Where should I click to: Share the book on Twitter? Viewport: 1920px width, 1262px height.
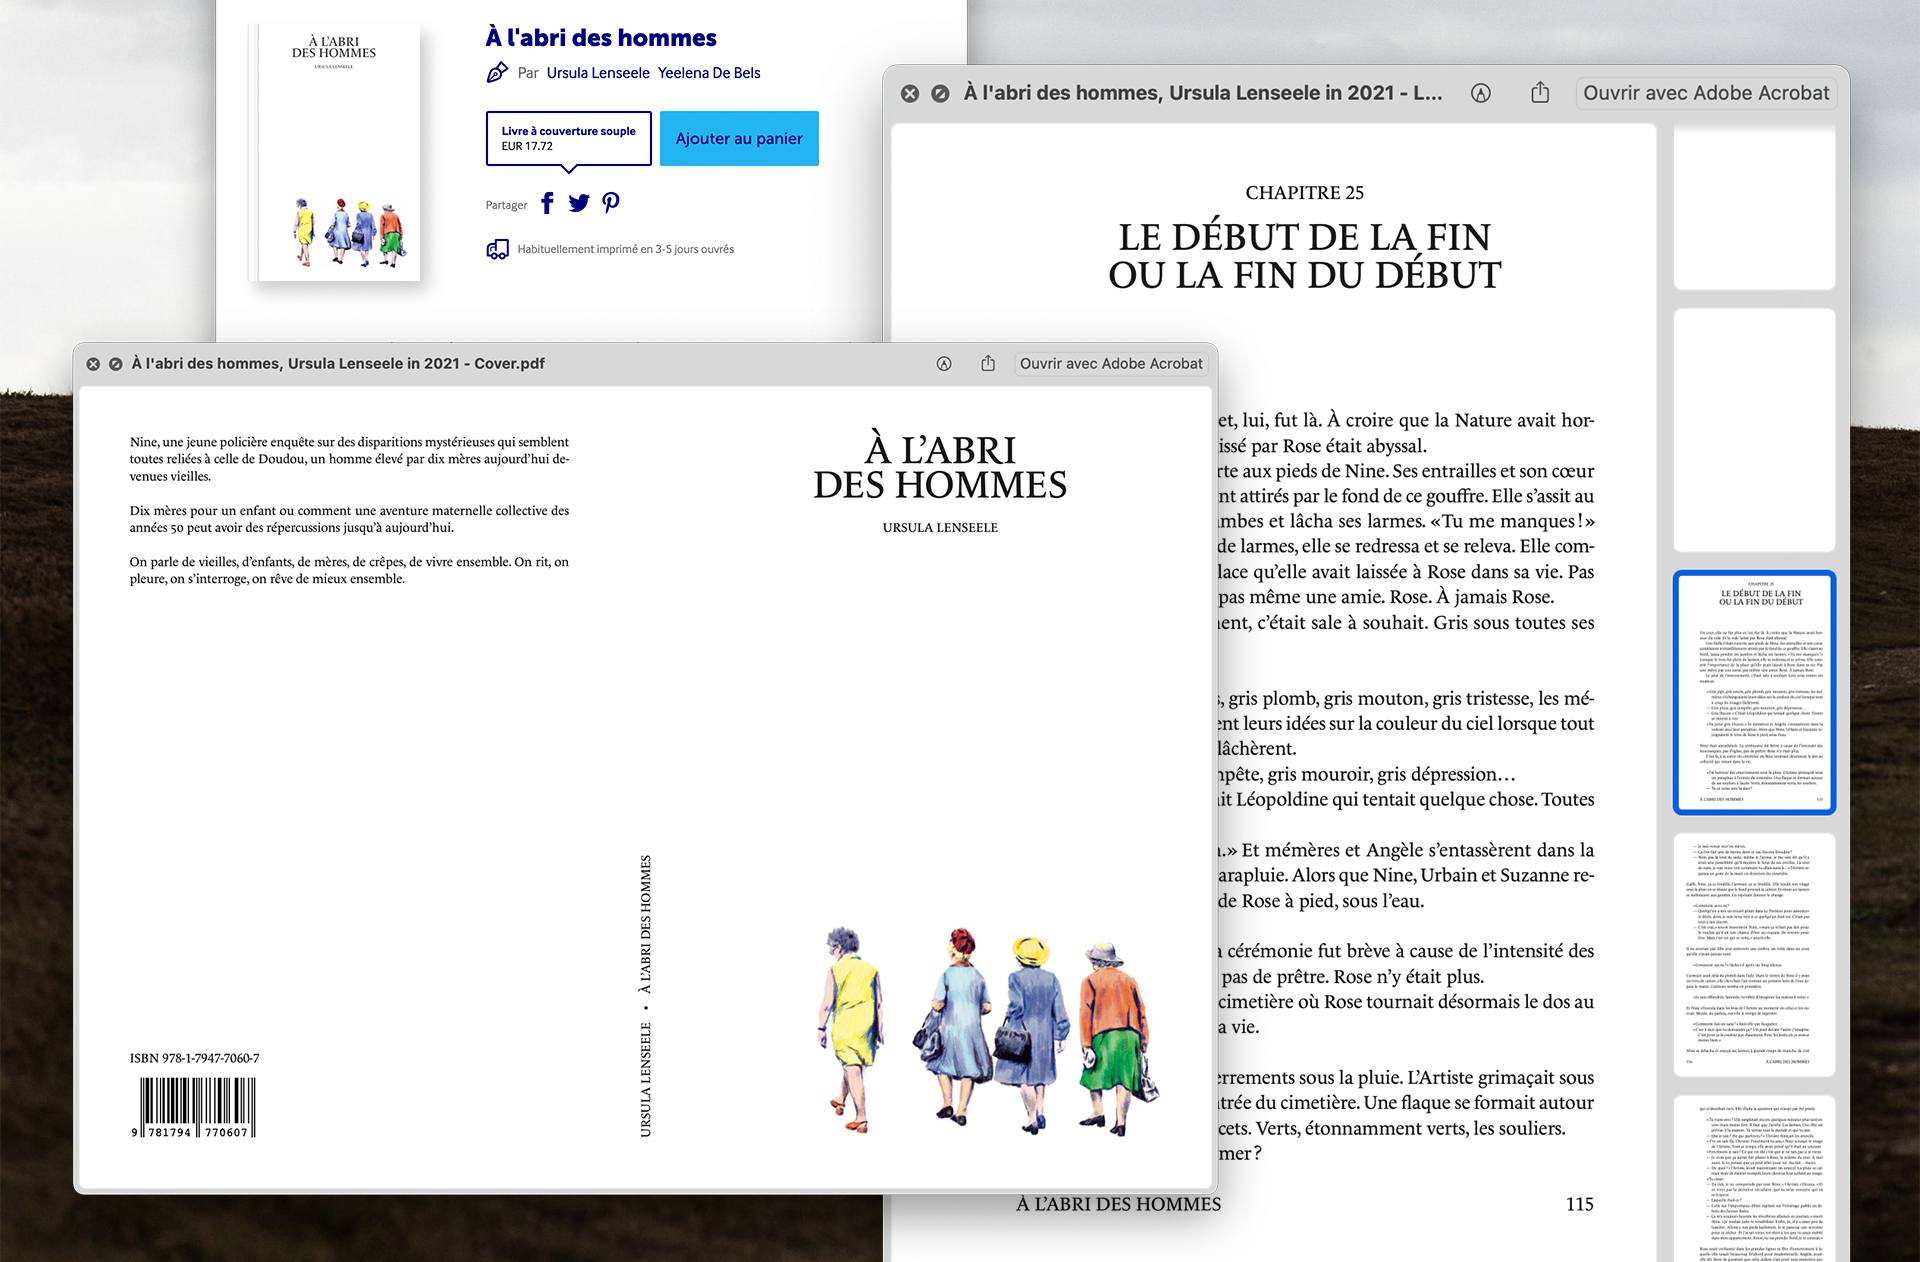click(579, 204)
